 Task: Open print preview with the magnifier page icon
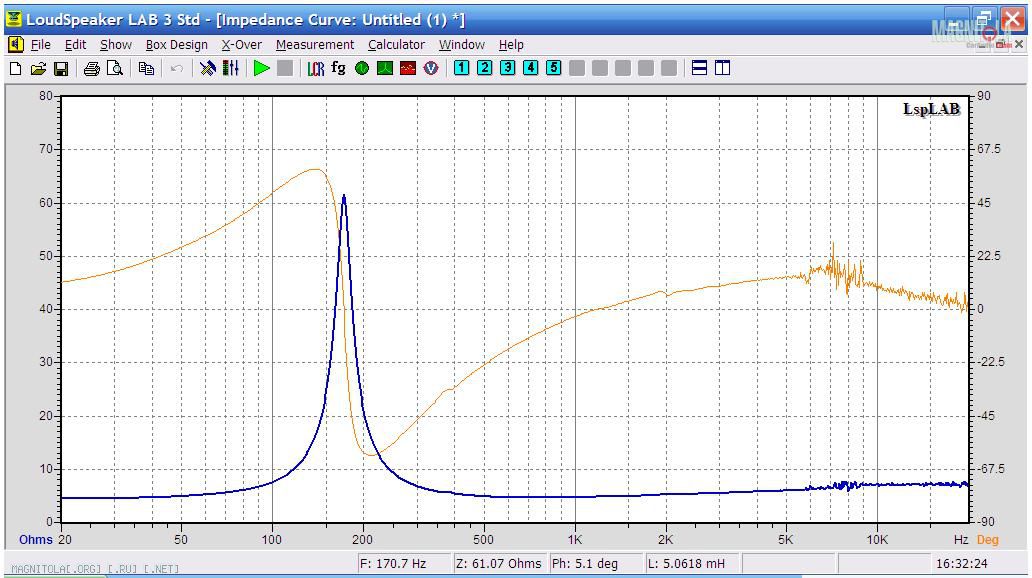click(x=115, y=68)
